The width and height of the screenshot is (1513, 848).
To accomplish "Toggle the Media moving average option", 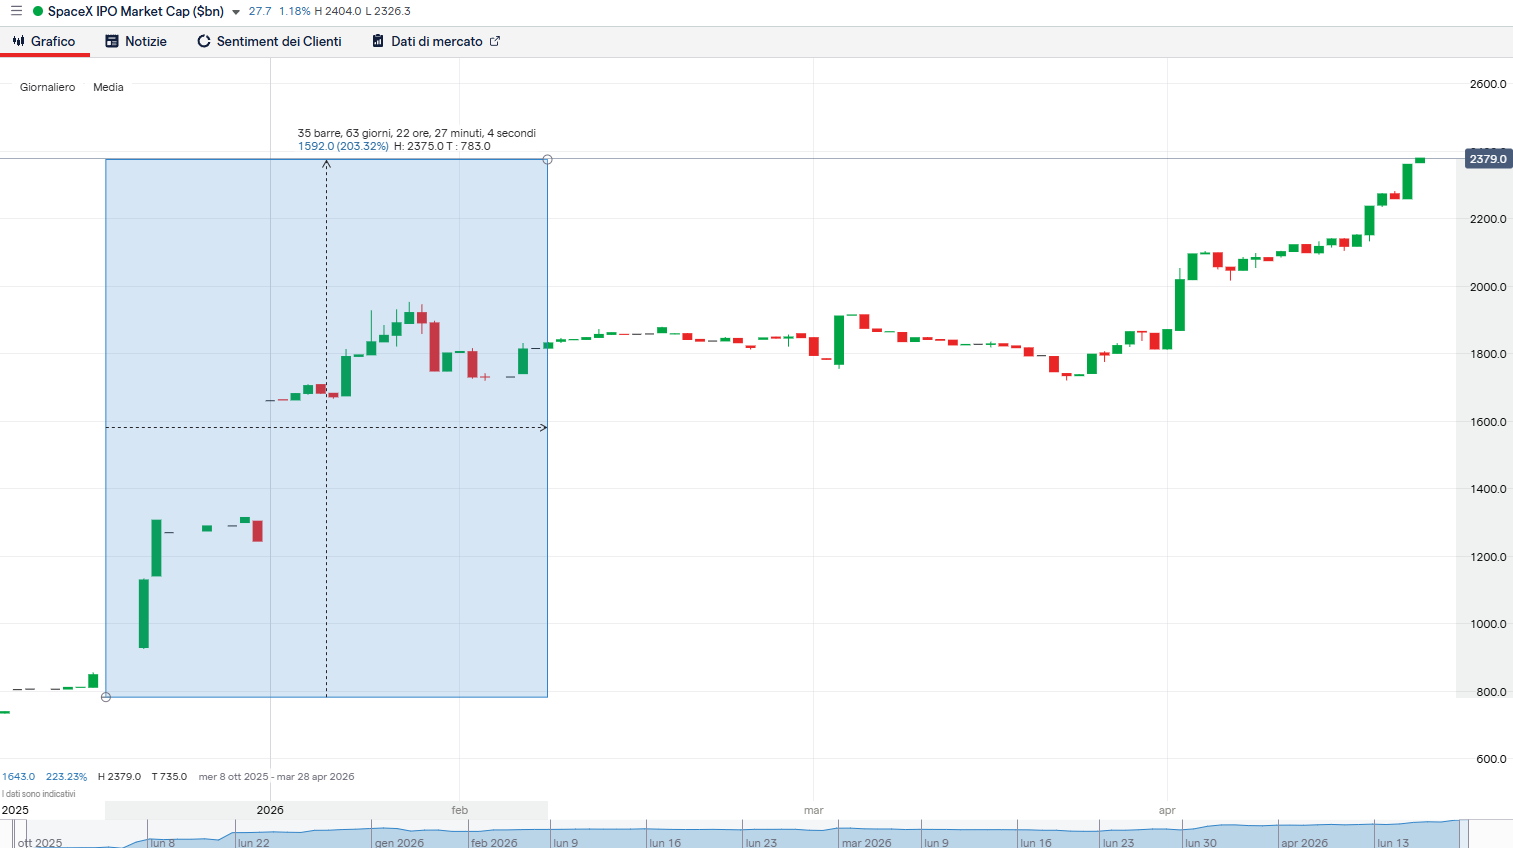I will point(108,87).
